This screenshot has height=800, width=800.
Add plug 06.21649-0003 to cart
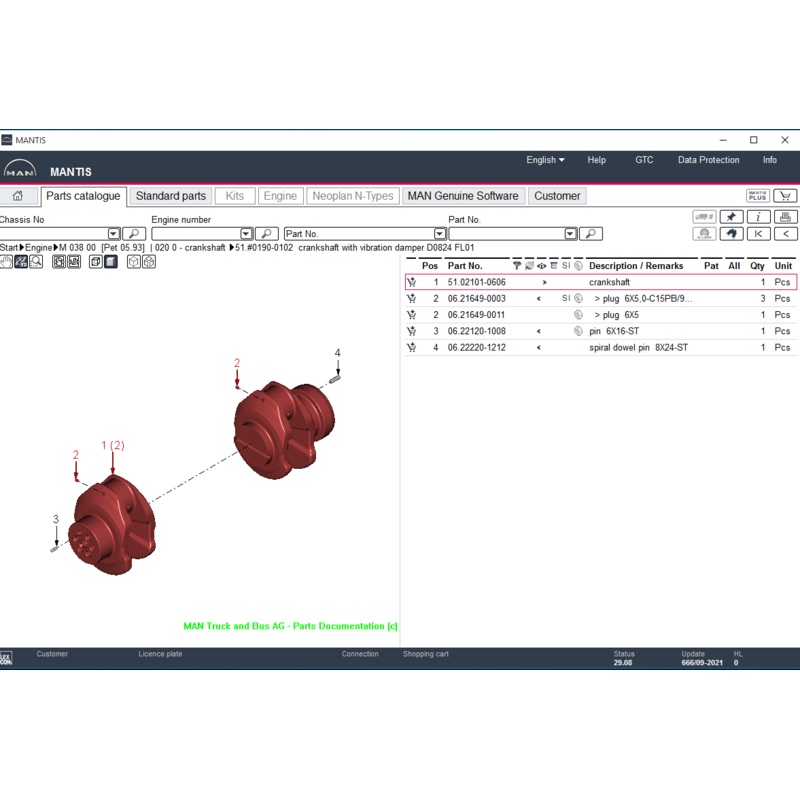click(x=412, y=298)
